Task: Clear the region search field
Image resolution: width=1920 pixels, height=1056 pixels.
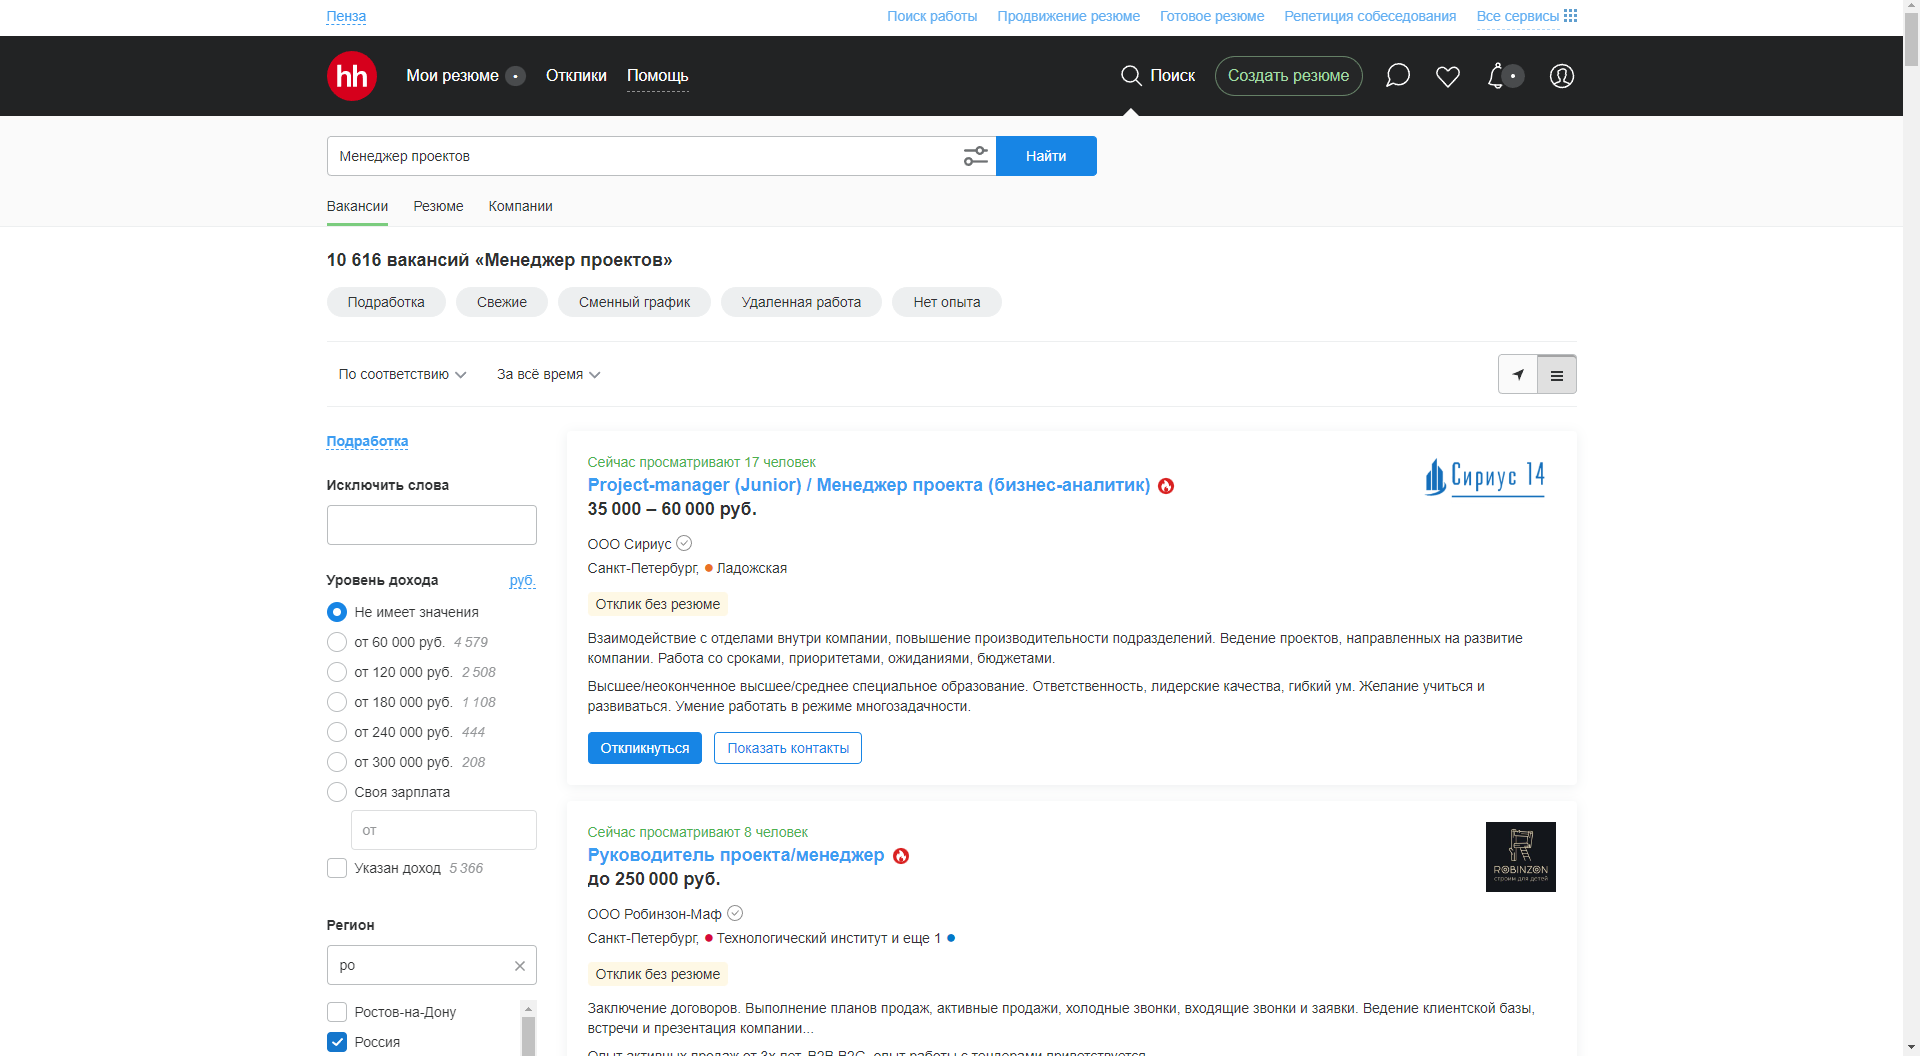Action: pos(520,966)
